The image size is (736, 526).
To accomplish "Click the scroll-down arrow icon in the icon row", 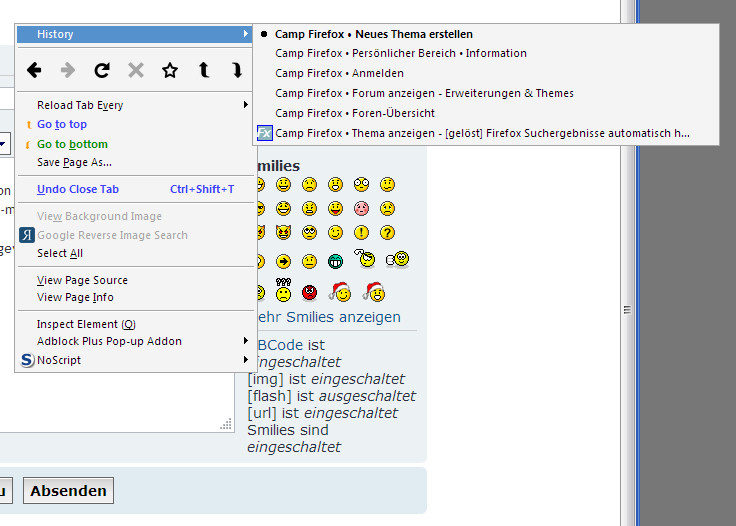I will coord(237,70).
